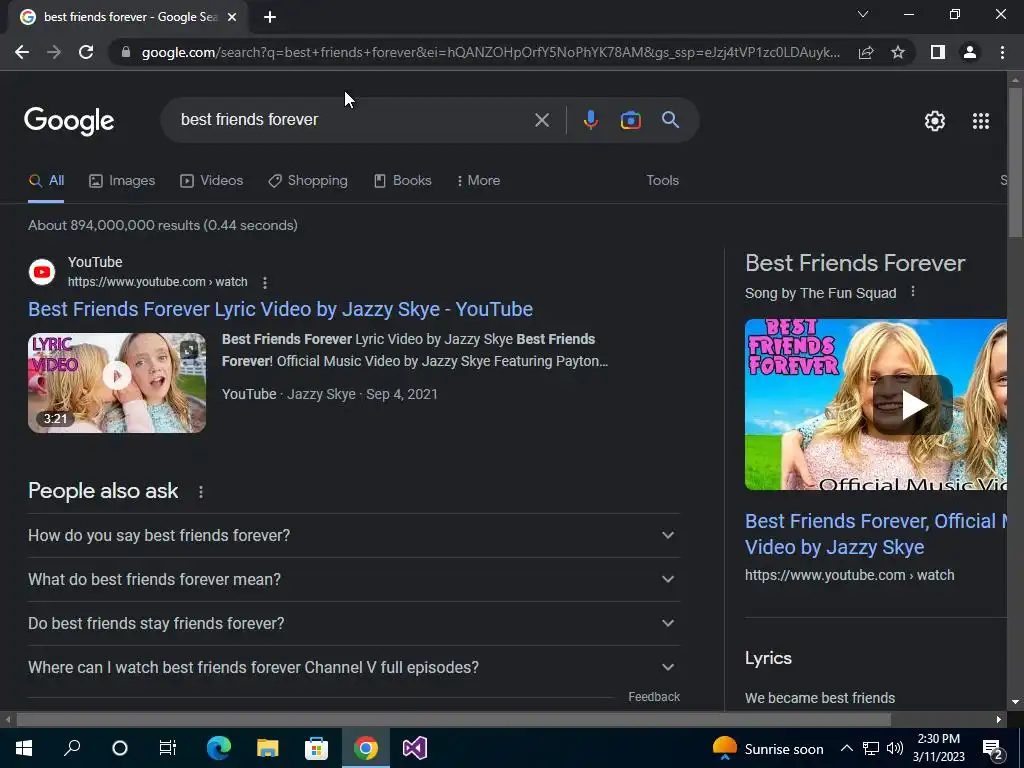
Task: Select "About 894,000,000 results" text
Action: pos(114,225)
